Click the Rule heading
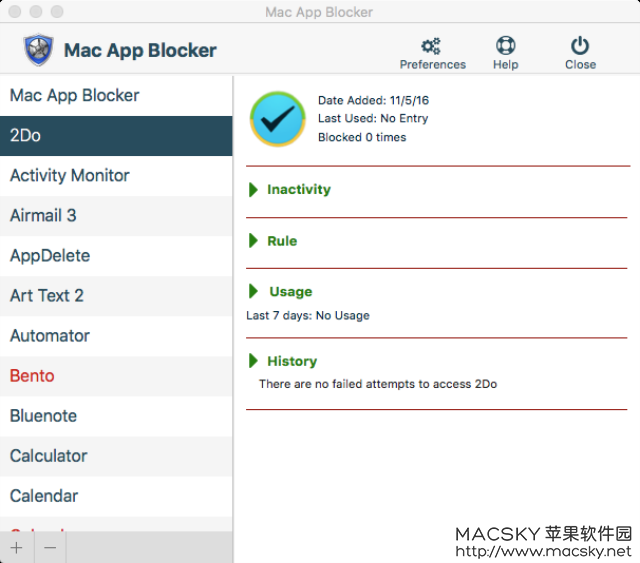640x563 pixels. click(x=282, y=241)
